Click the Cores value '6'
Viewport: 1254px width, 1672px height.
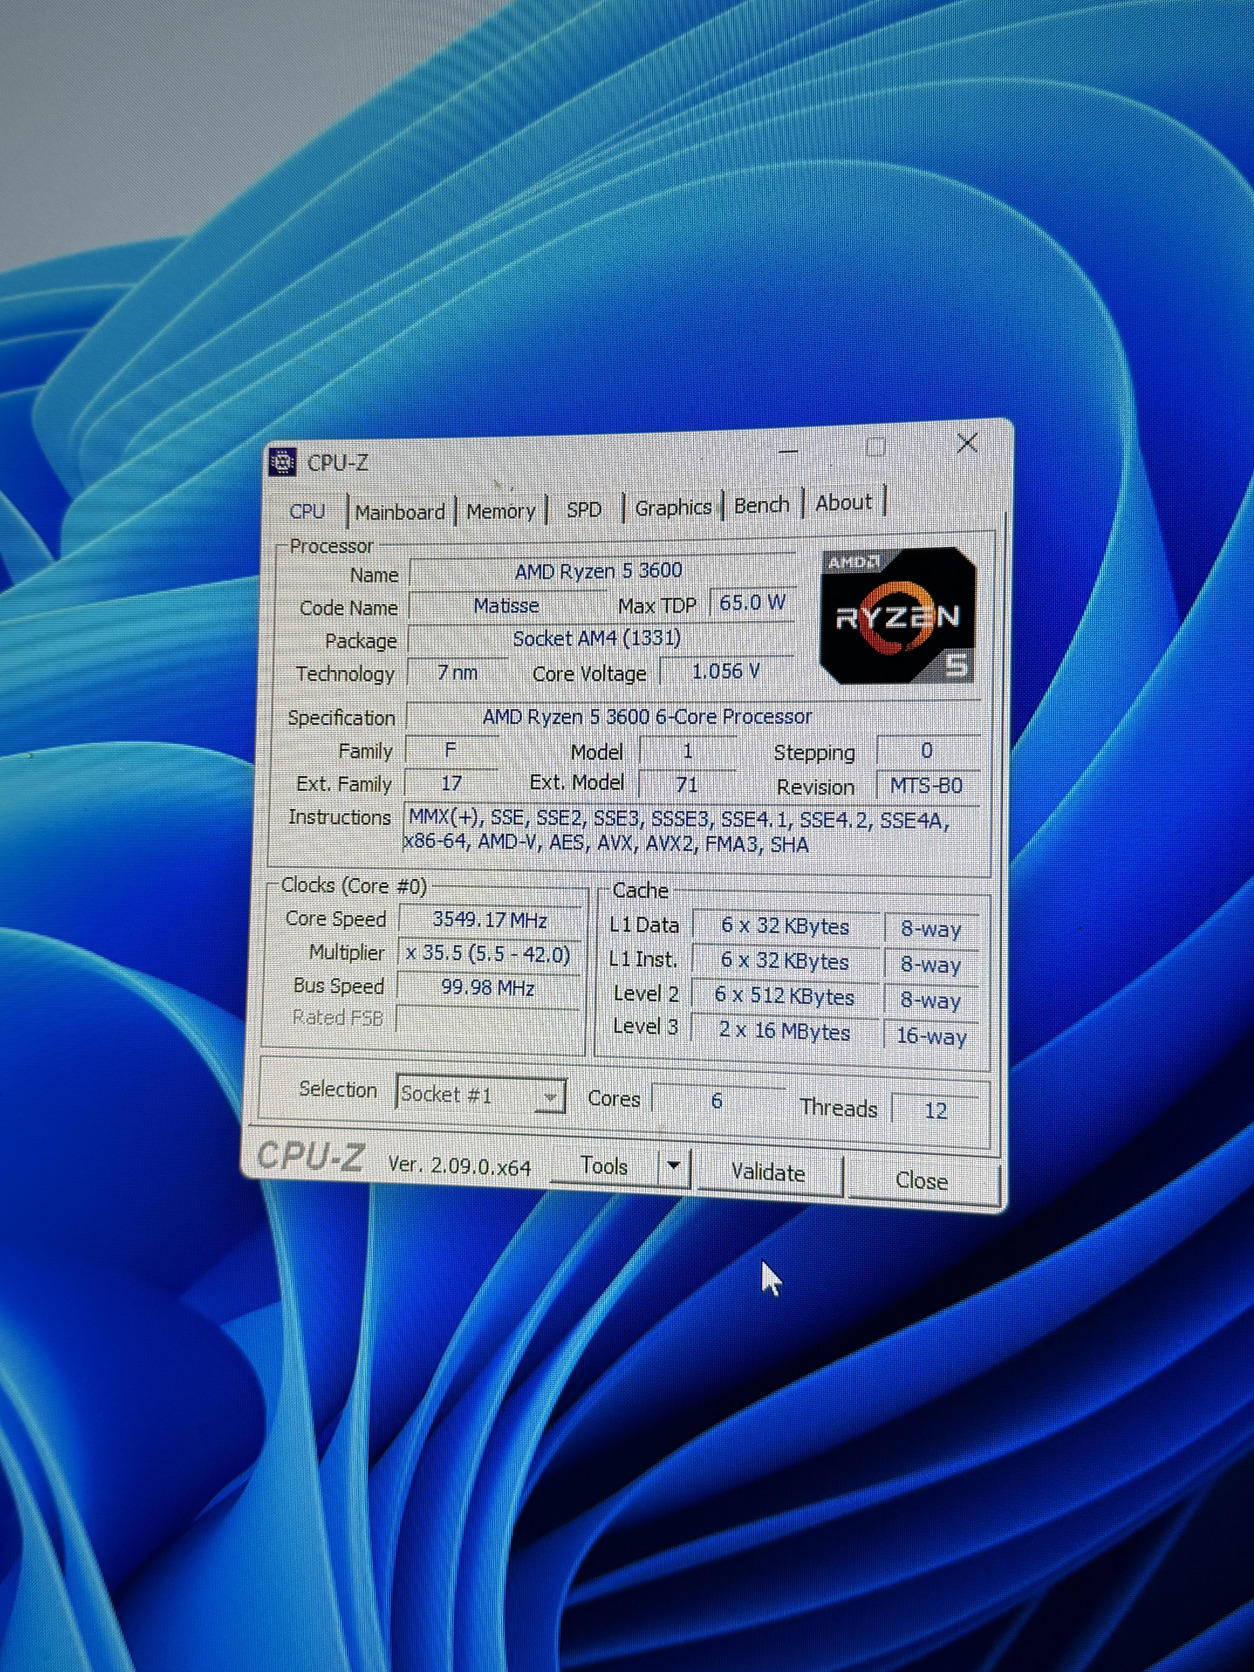[x=717, y=1101]
